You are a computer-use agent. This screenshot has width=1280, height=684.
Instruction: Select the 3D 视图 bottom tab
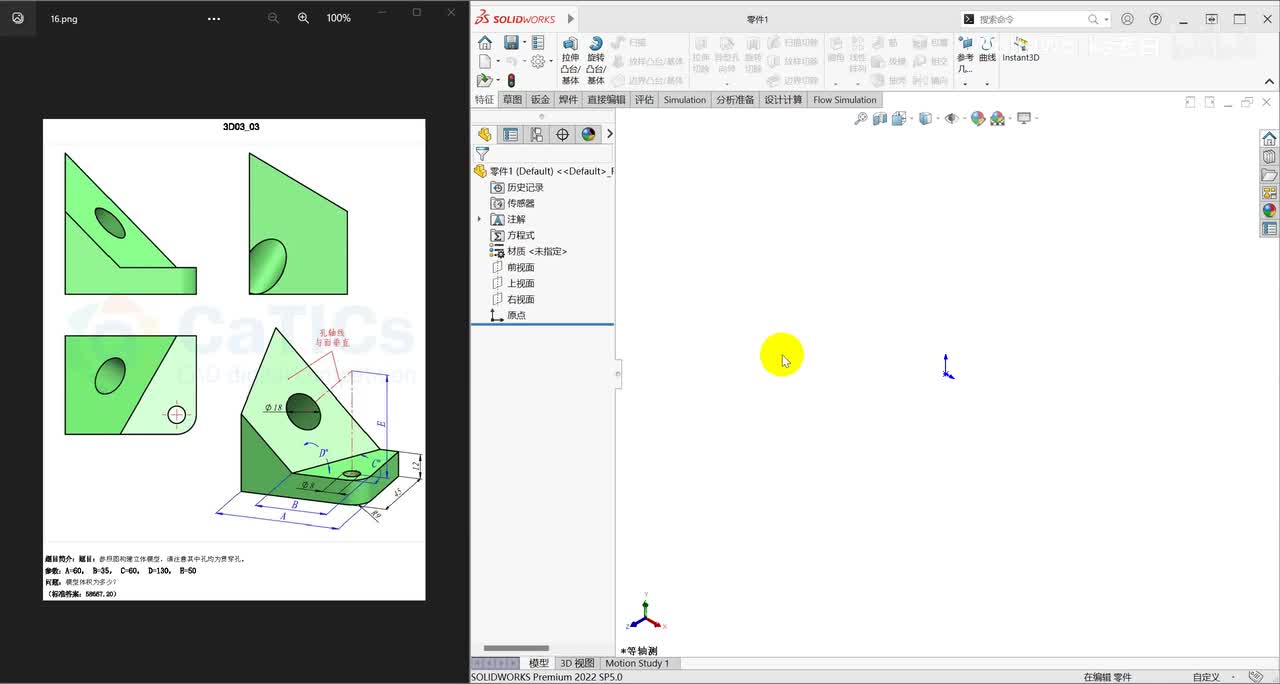[x=577, y=663]
